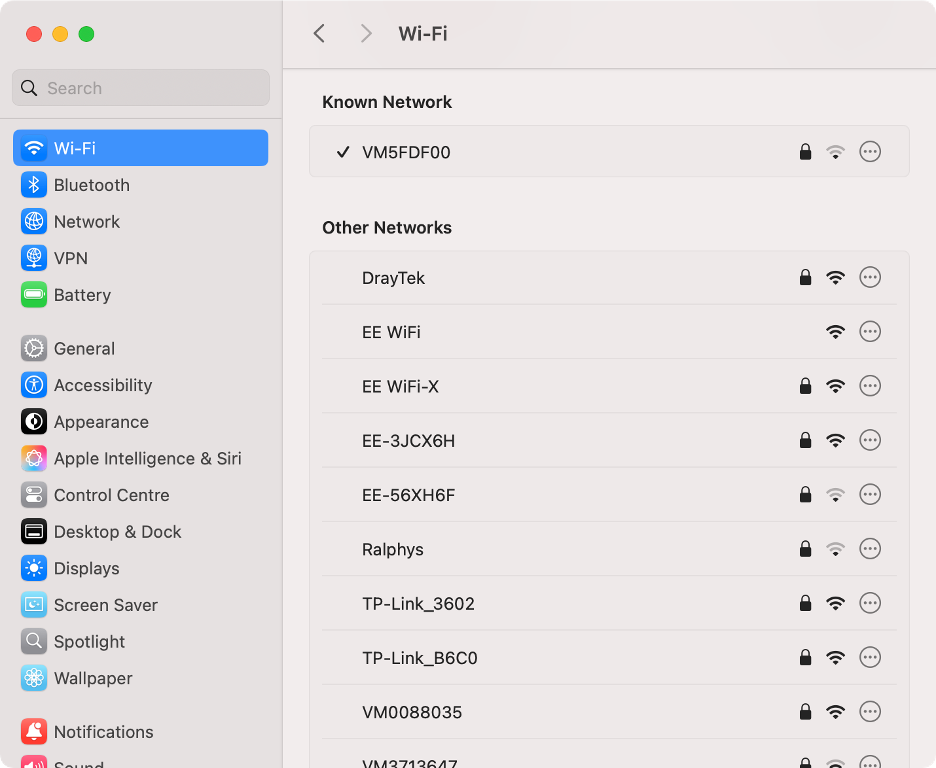Click the lock icon beside EE WiFi-X
The height and width of the screenshot is (768, 936).
(805, 385)
